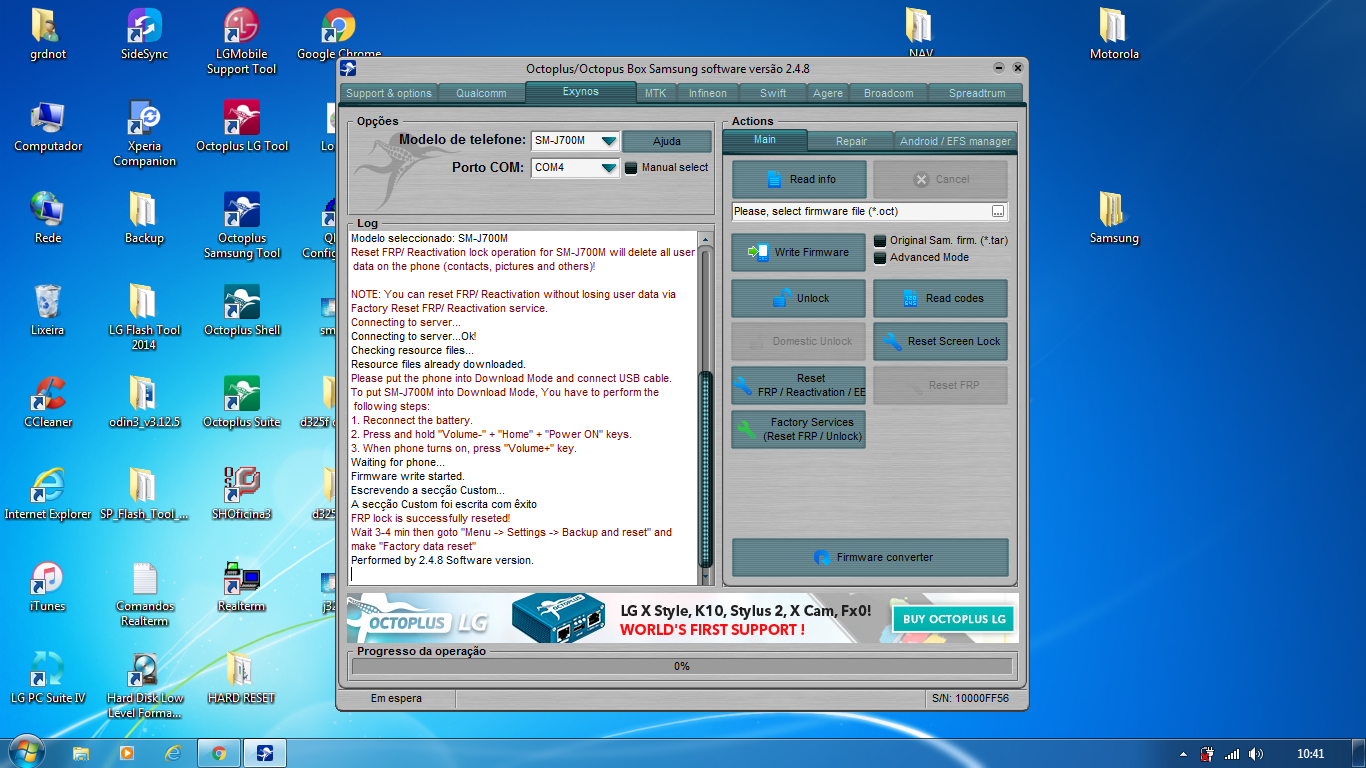Expand the Modelo de telefone dropdown
This screenshot has height=768, width=1366.
pos(608,141)
